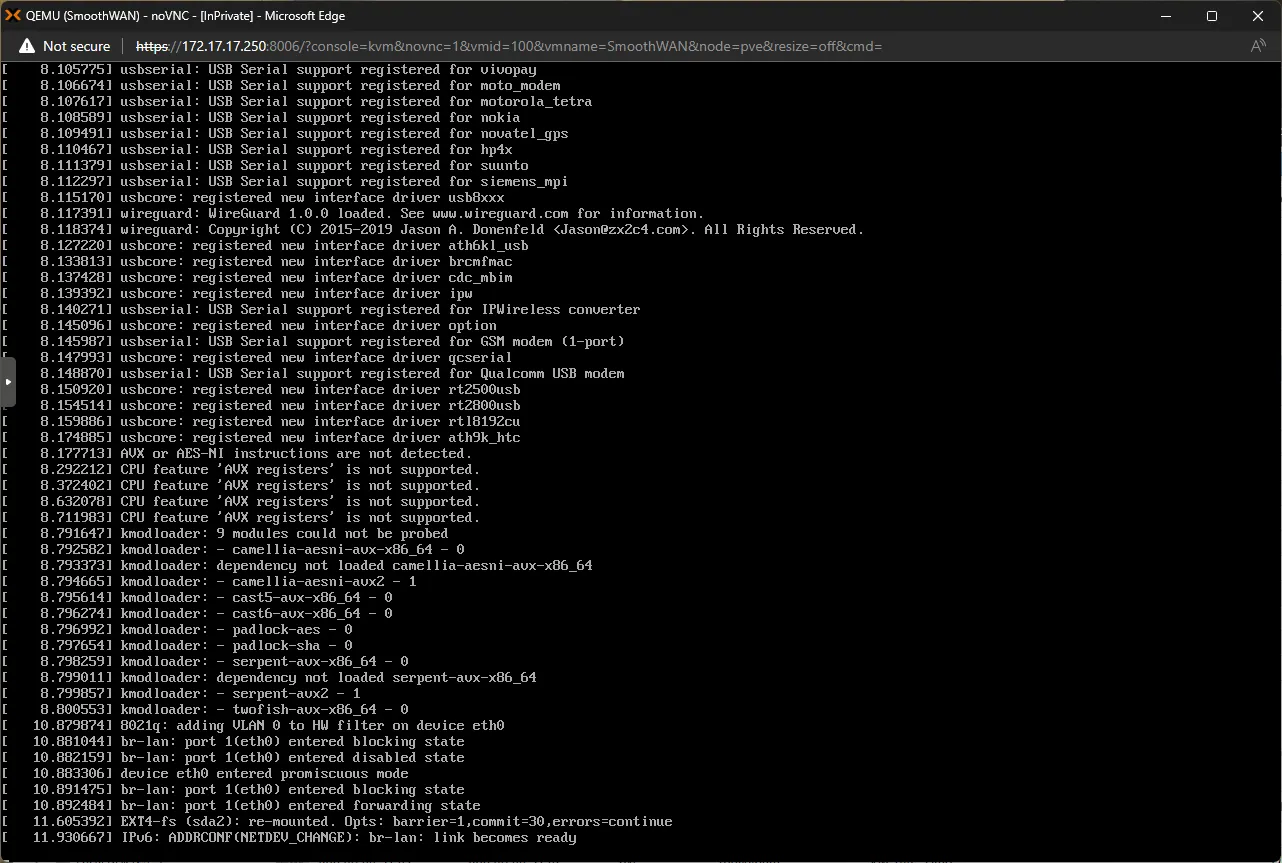Click the 'padlock-sha - 0' line

click(x=177, y=646)
